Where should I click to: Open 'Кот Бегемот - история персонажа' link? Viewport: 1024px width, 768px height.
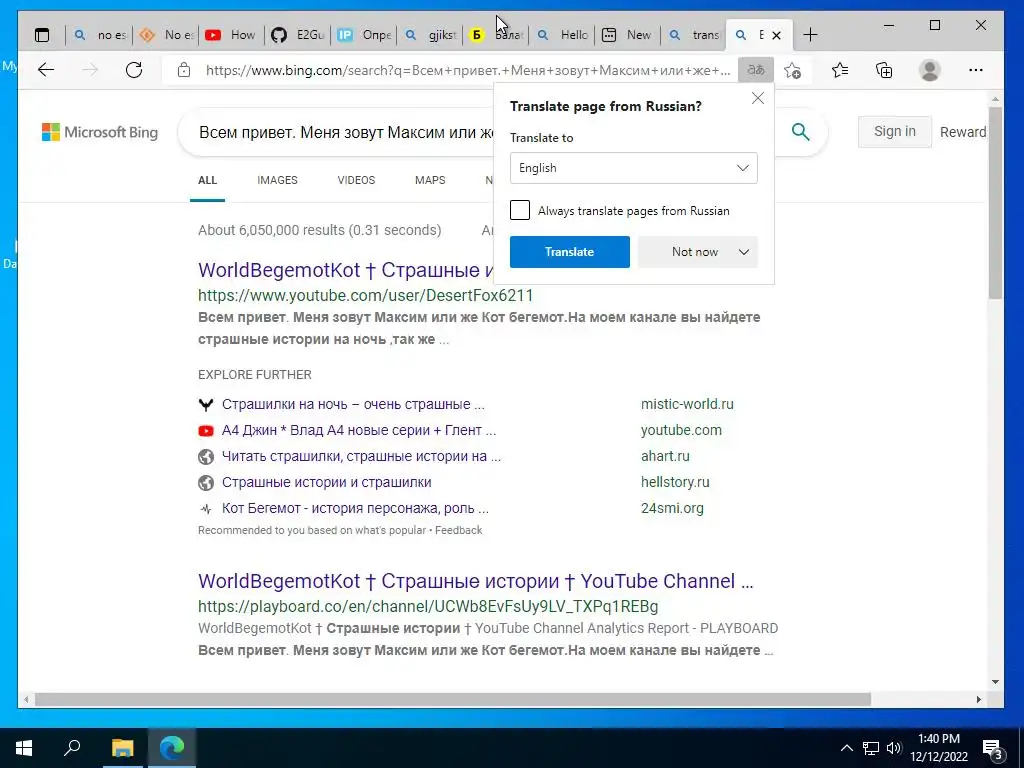coord(355,508)
